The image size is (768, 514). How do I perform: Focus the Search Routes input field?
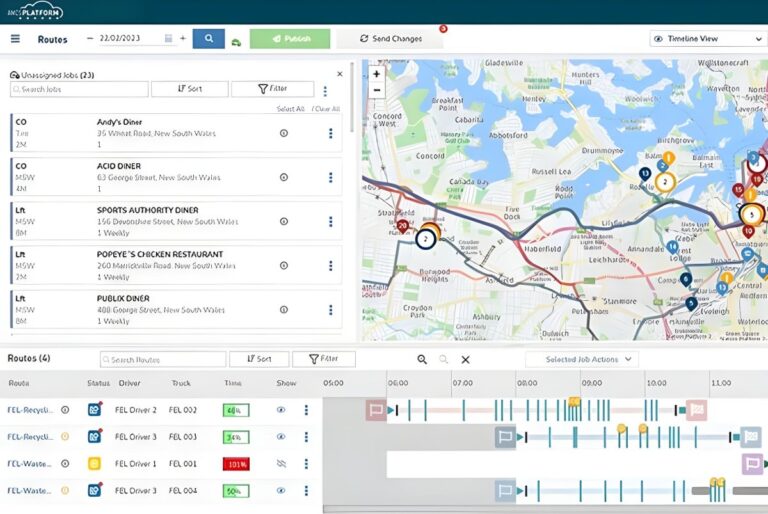pyautogui.click(x=163, y=359)
